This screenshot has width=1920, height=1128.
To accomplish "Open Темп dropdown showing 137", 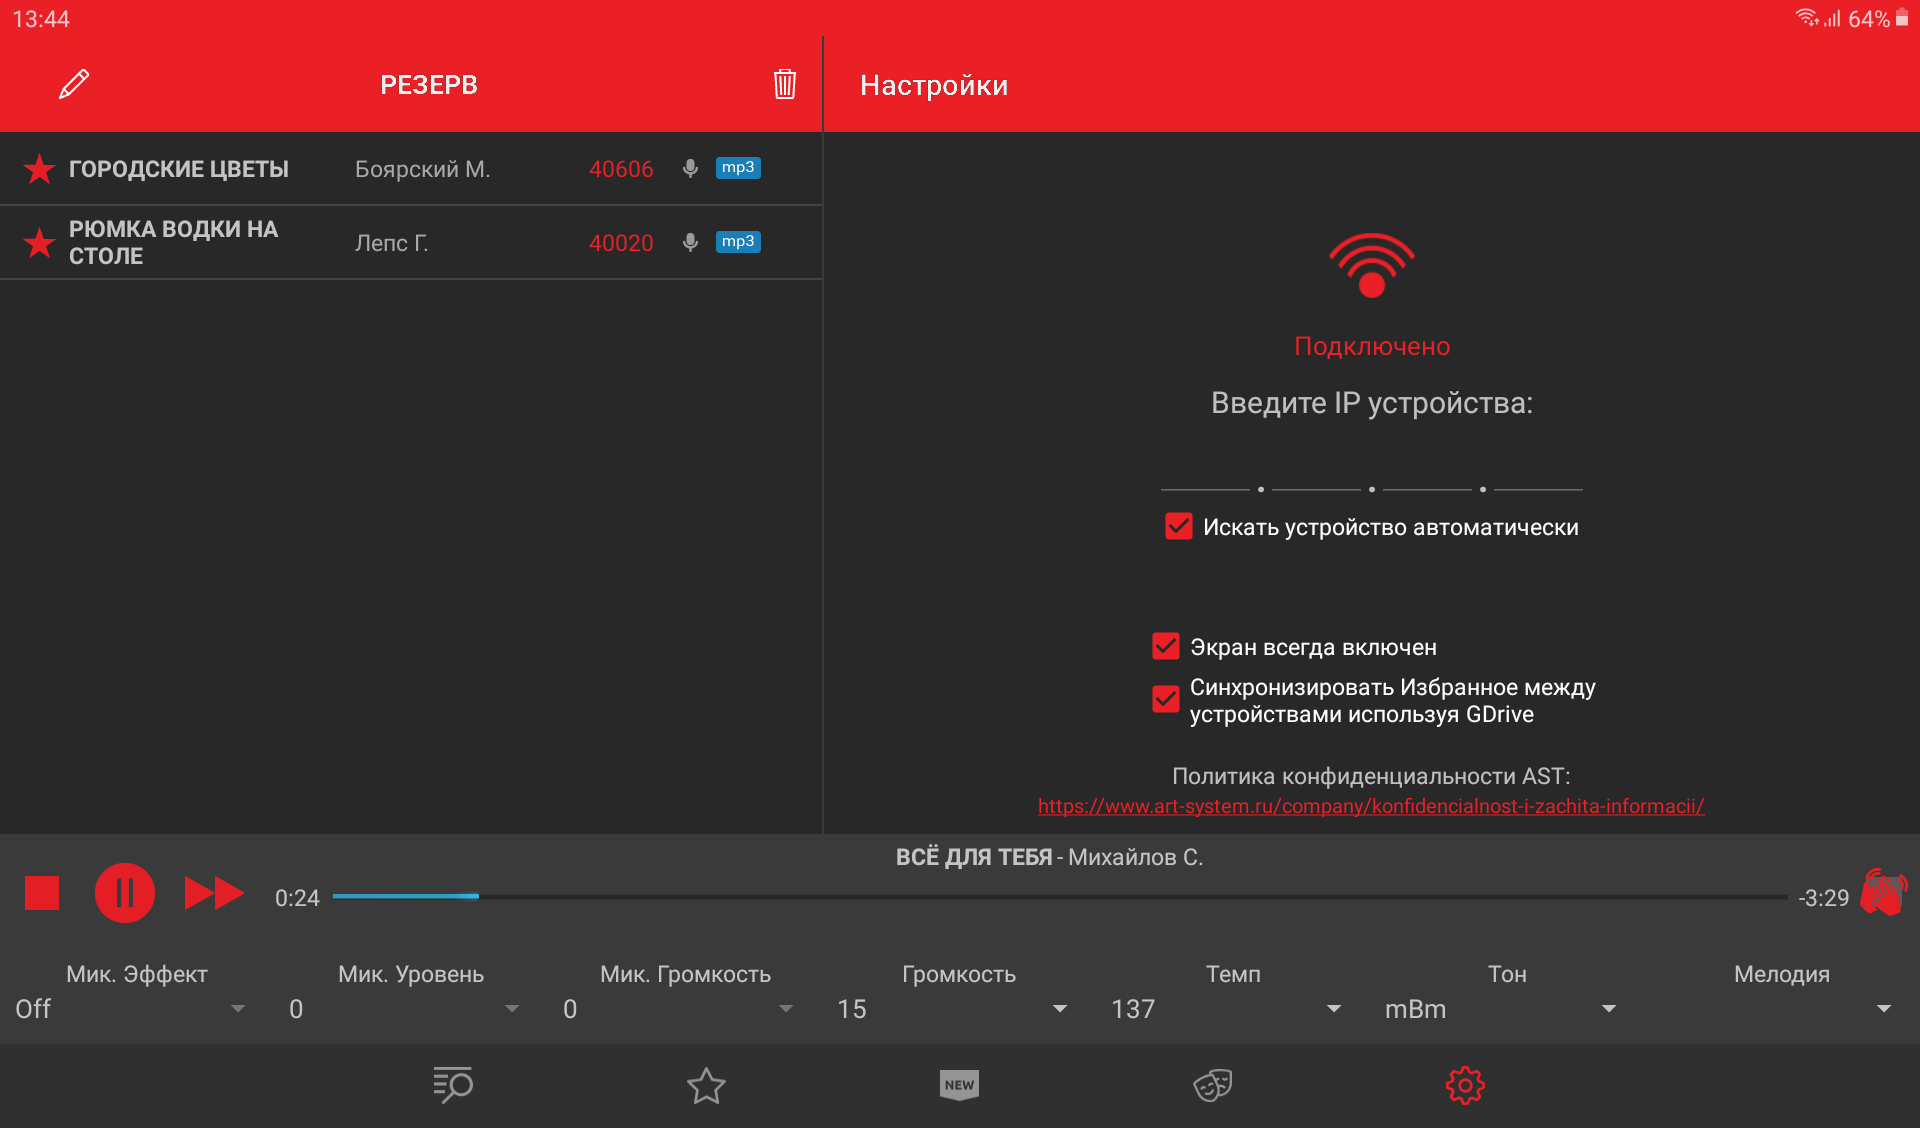I will pyautogui.click(x=1226, y=1009).
